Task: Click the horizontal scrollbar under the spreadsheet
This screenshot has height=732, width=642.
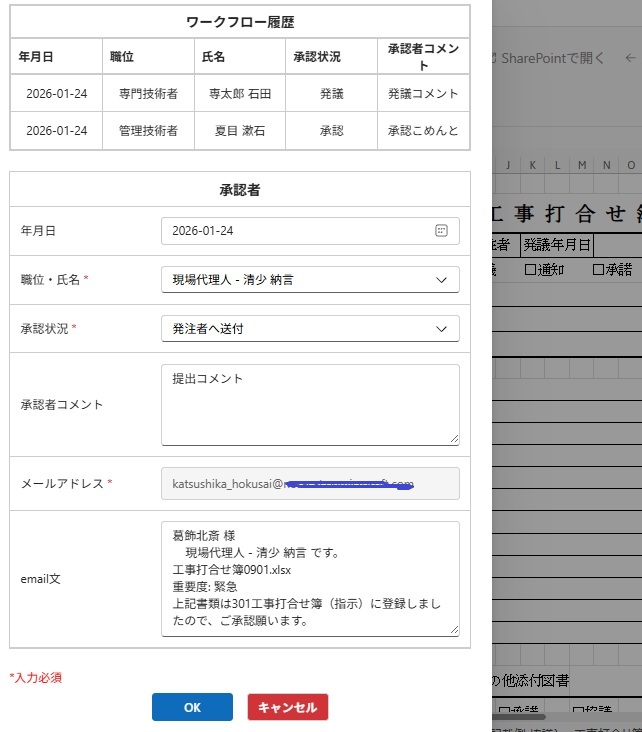Action: tap(518, 716)
